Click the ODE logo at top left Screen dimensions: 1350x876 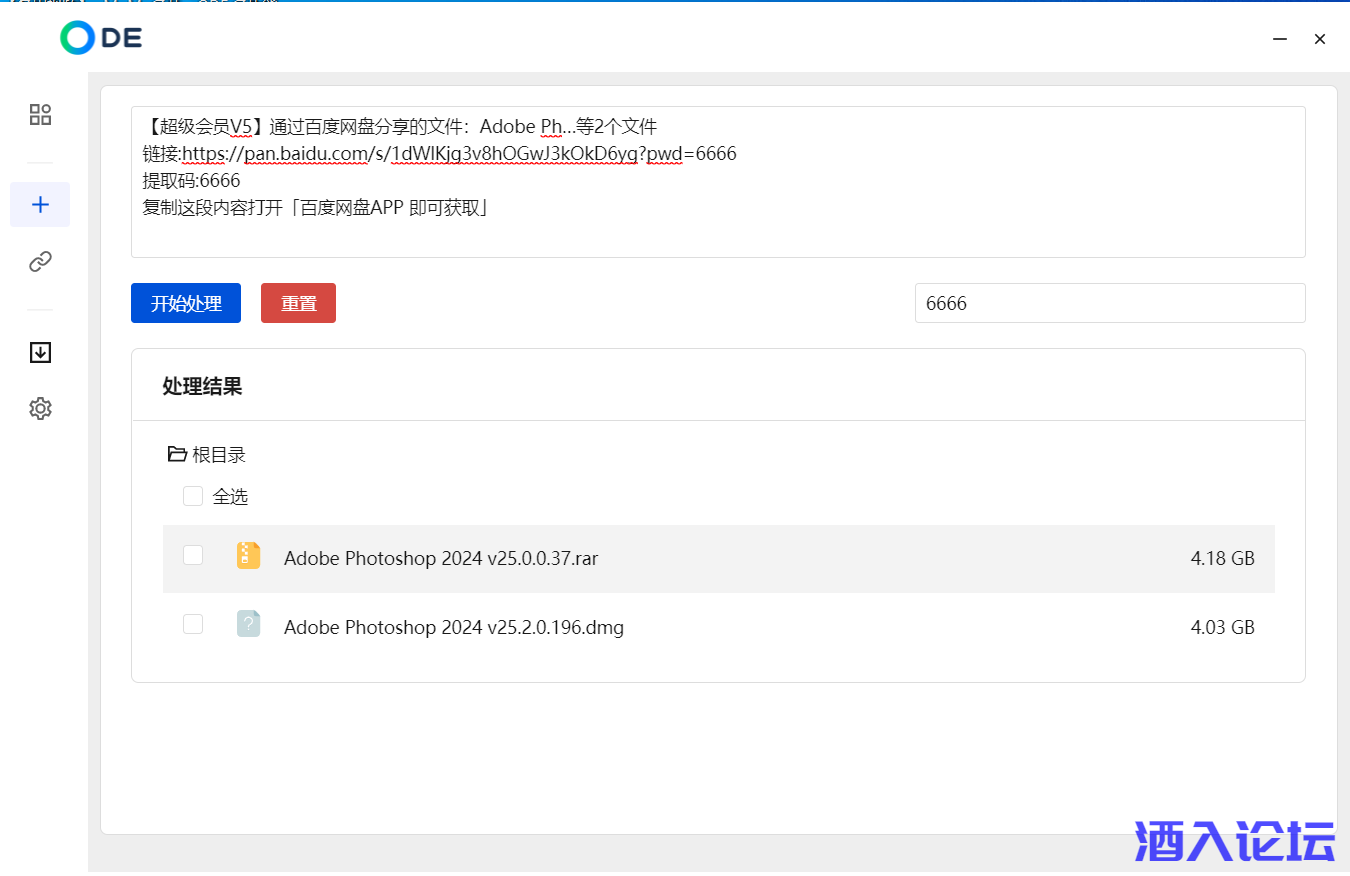coord(101,38)
